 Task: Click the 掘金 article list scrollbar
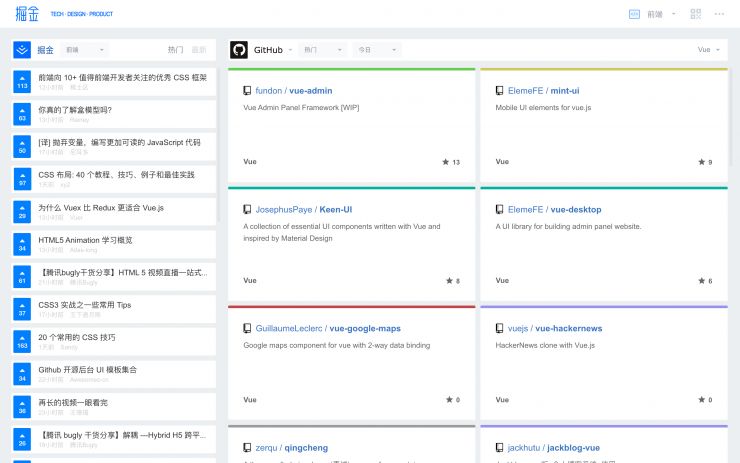coord(218,144)
